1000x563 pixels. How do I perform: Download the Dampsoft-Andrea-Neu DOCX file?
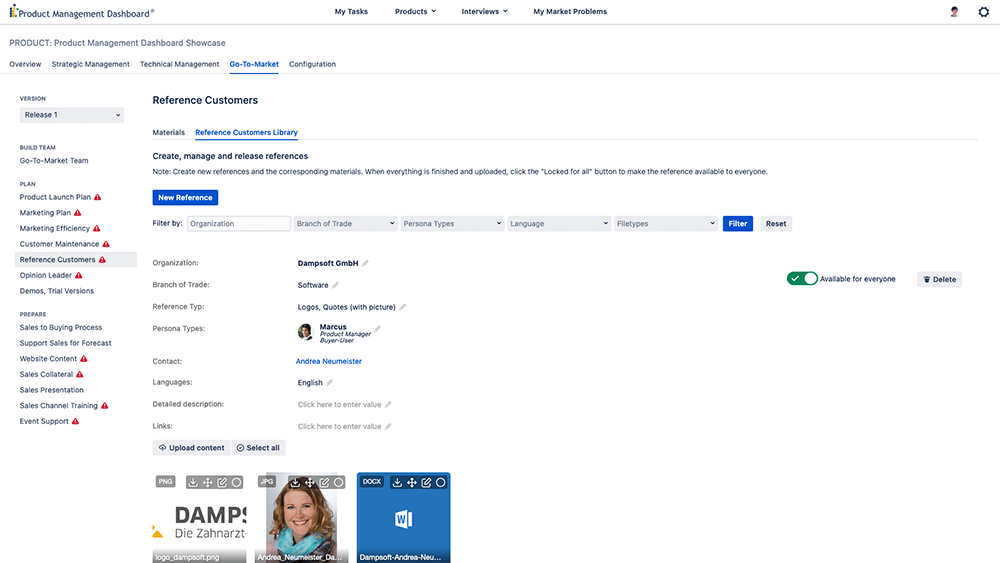tap(397, 483)
